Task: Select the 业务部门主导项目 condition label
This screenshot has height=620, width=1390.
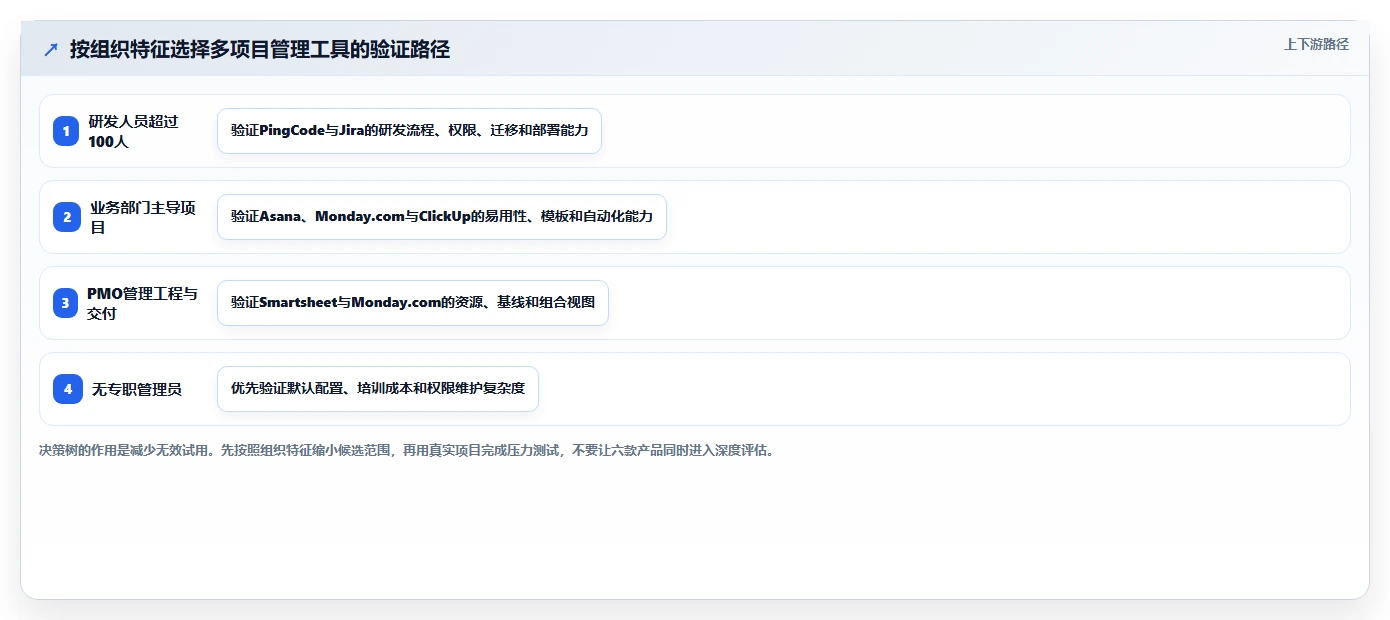Action: coord(143,217)
